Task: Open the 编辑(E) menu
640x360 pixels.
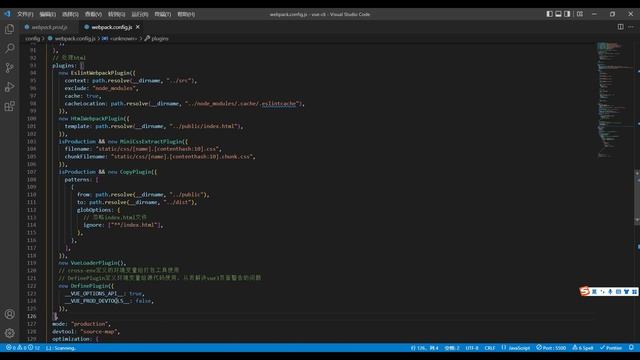Action: 48,14
